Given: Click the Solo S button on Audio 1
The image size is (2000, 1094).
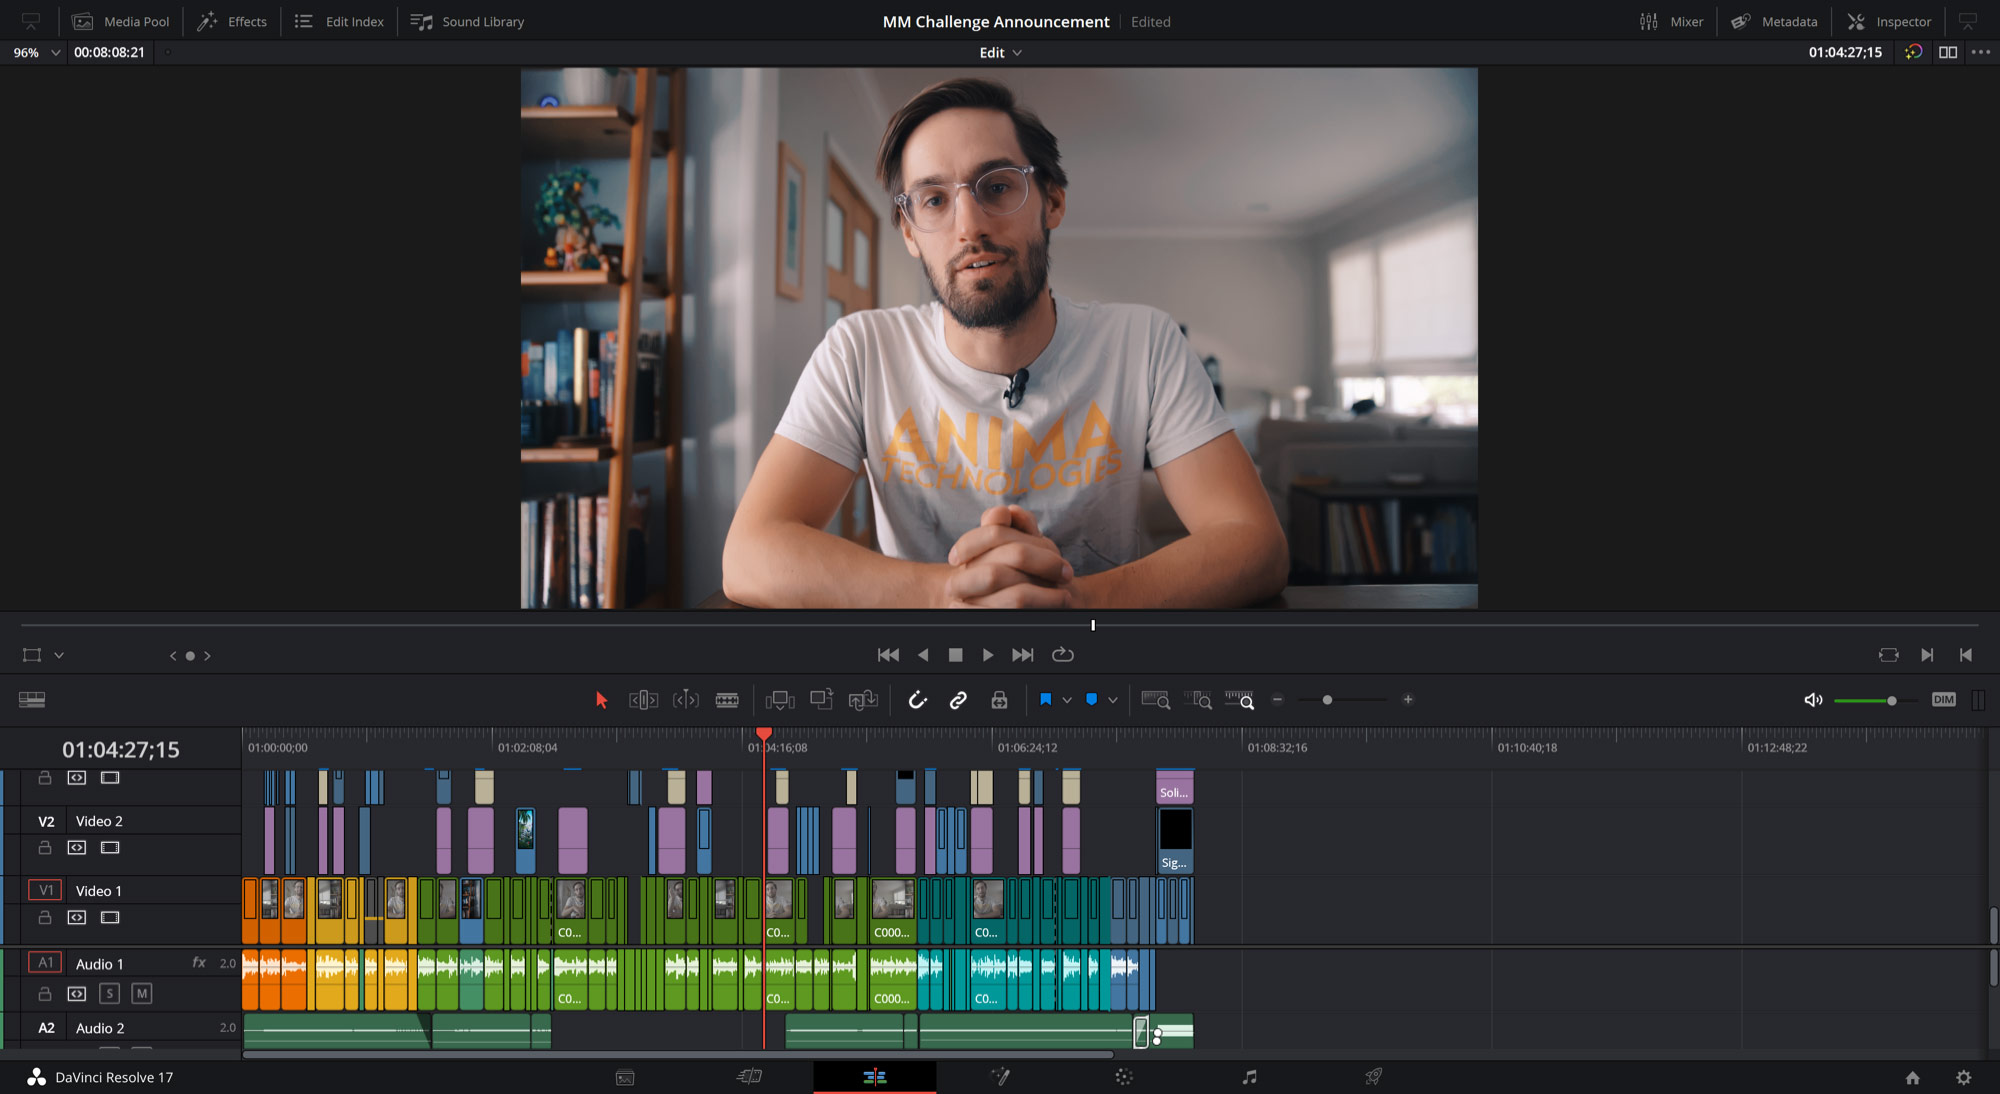Looking at the screenshot, I should (x=110, y=993).
